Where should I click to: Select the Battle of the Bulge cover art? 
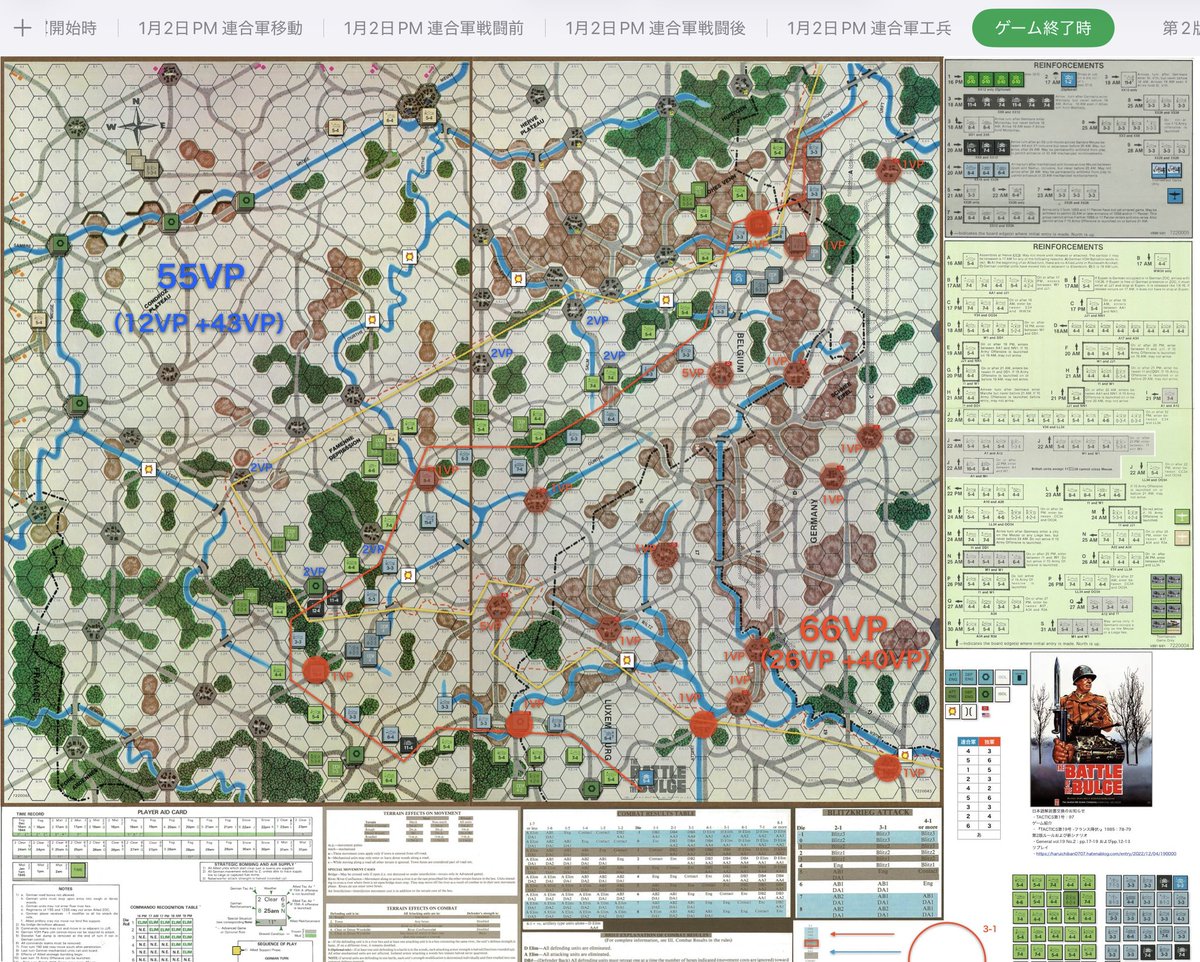1091,729
